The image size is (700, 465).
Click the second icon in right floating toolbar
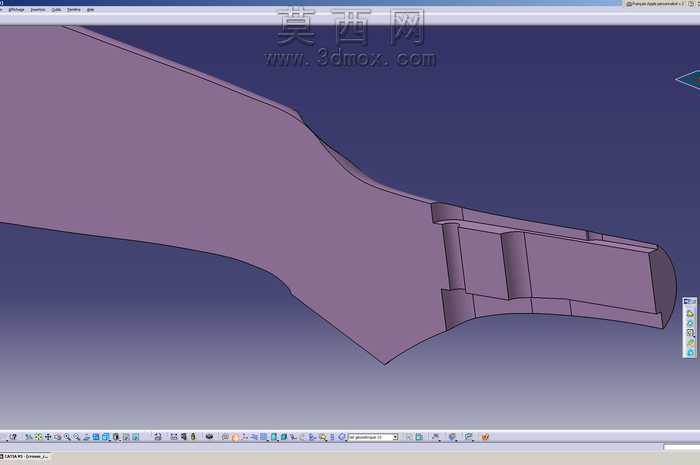690,323
